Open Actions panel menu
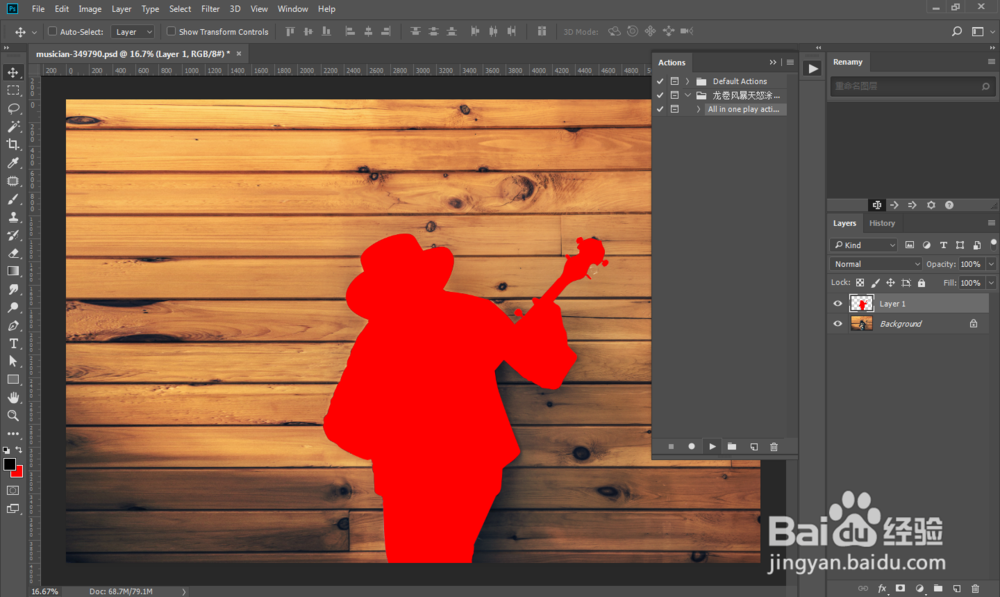The width and height of the screenshot is (1000, 597). pos(790,63)
